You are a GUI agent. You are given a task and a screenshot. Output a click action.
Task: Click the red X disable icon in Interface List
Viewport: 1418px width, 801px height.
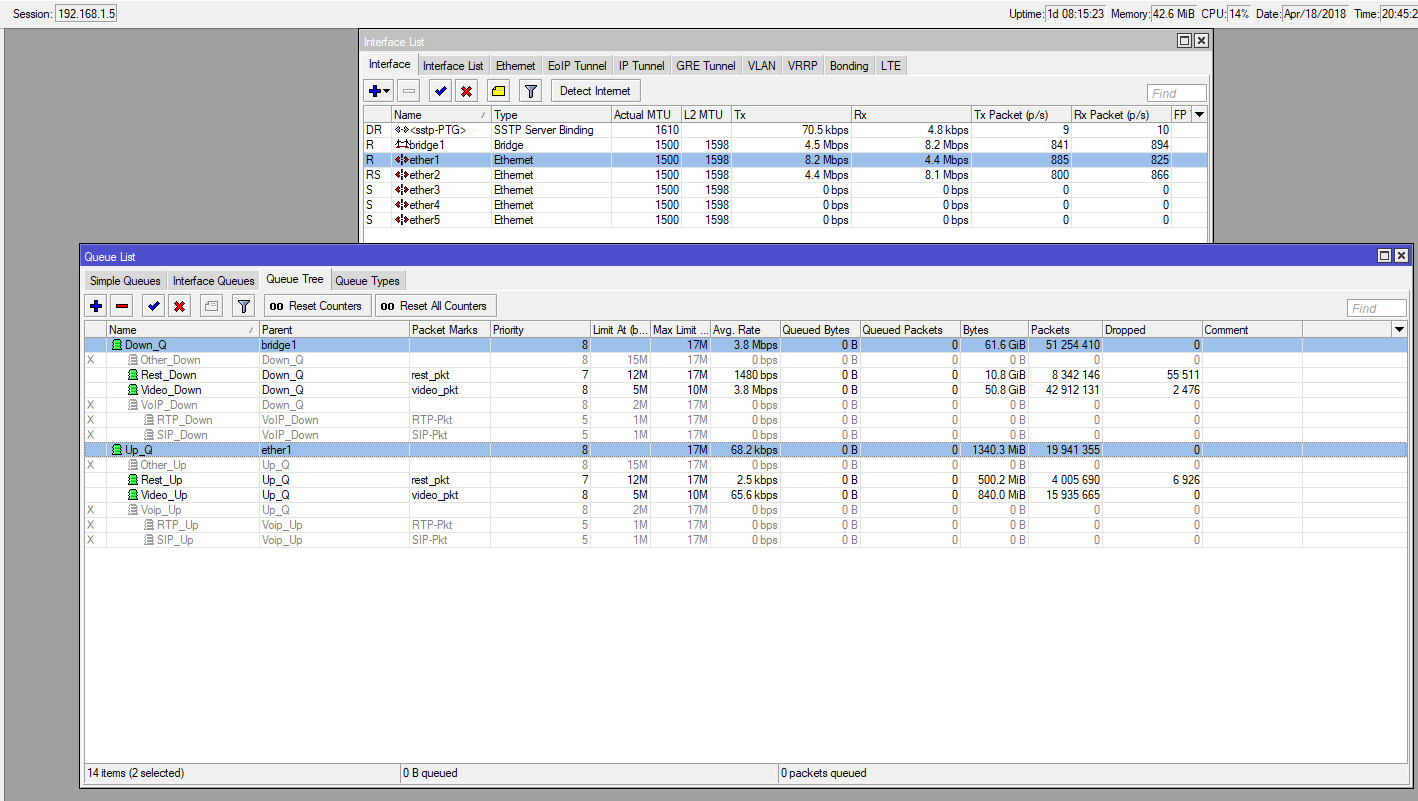pos(466,91)
